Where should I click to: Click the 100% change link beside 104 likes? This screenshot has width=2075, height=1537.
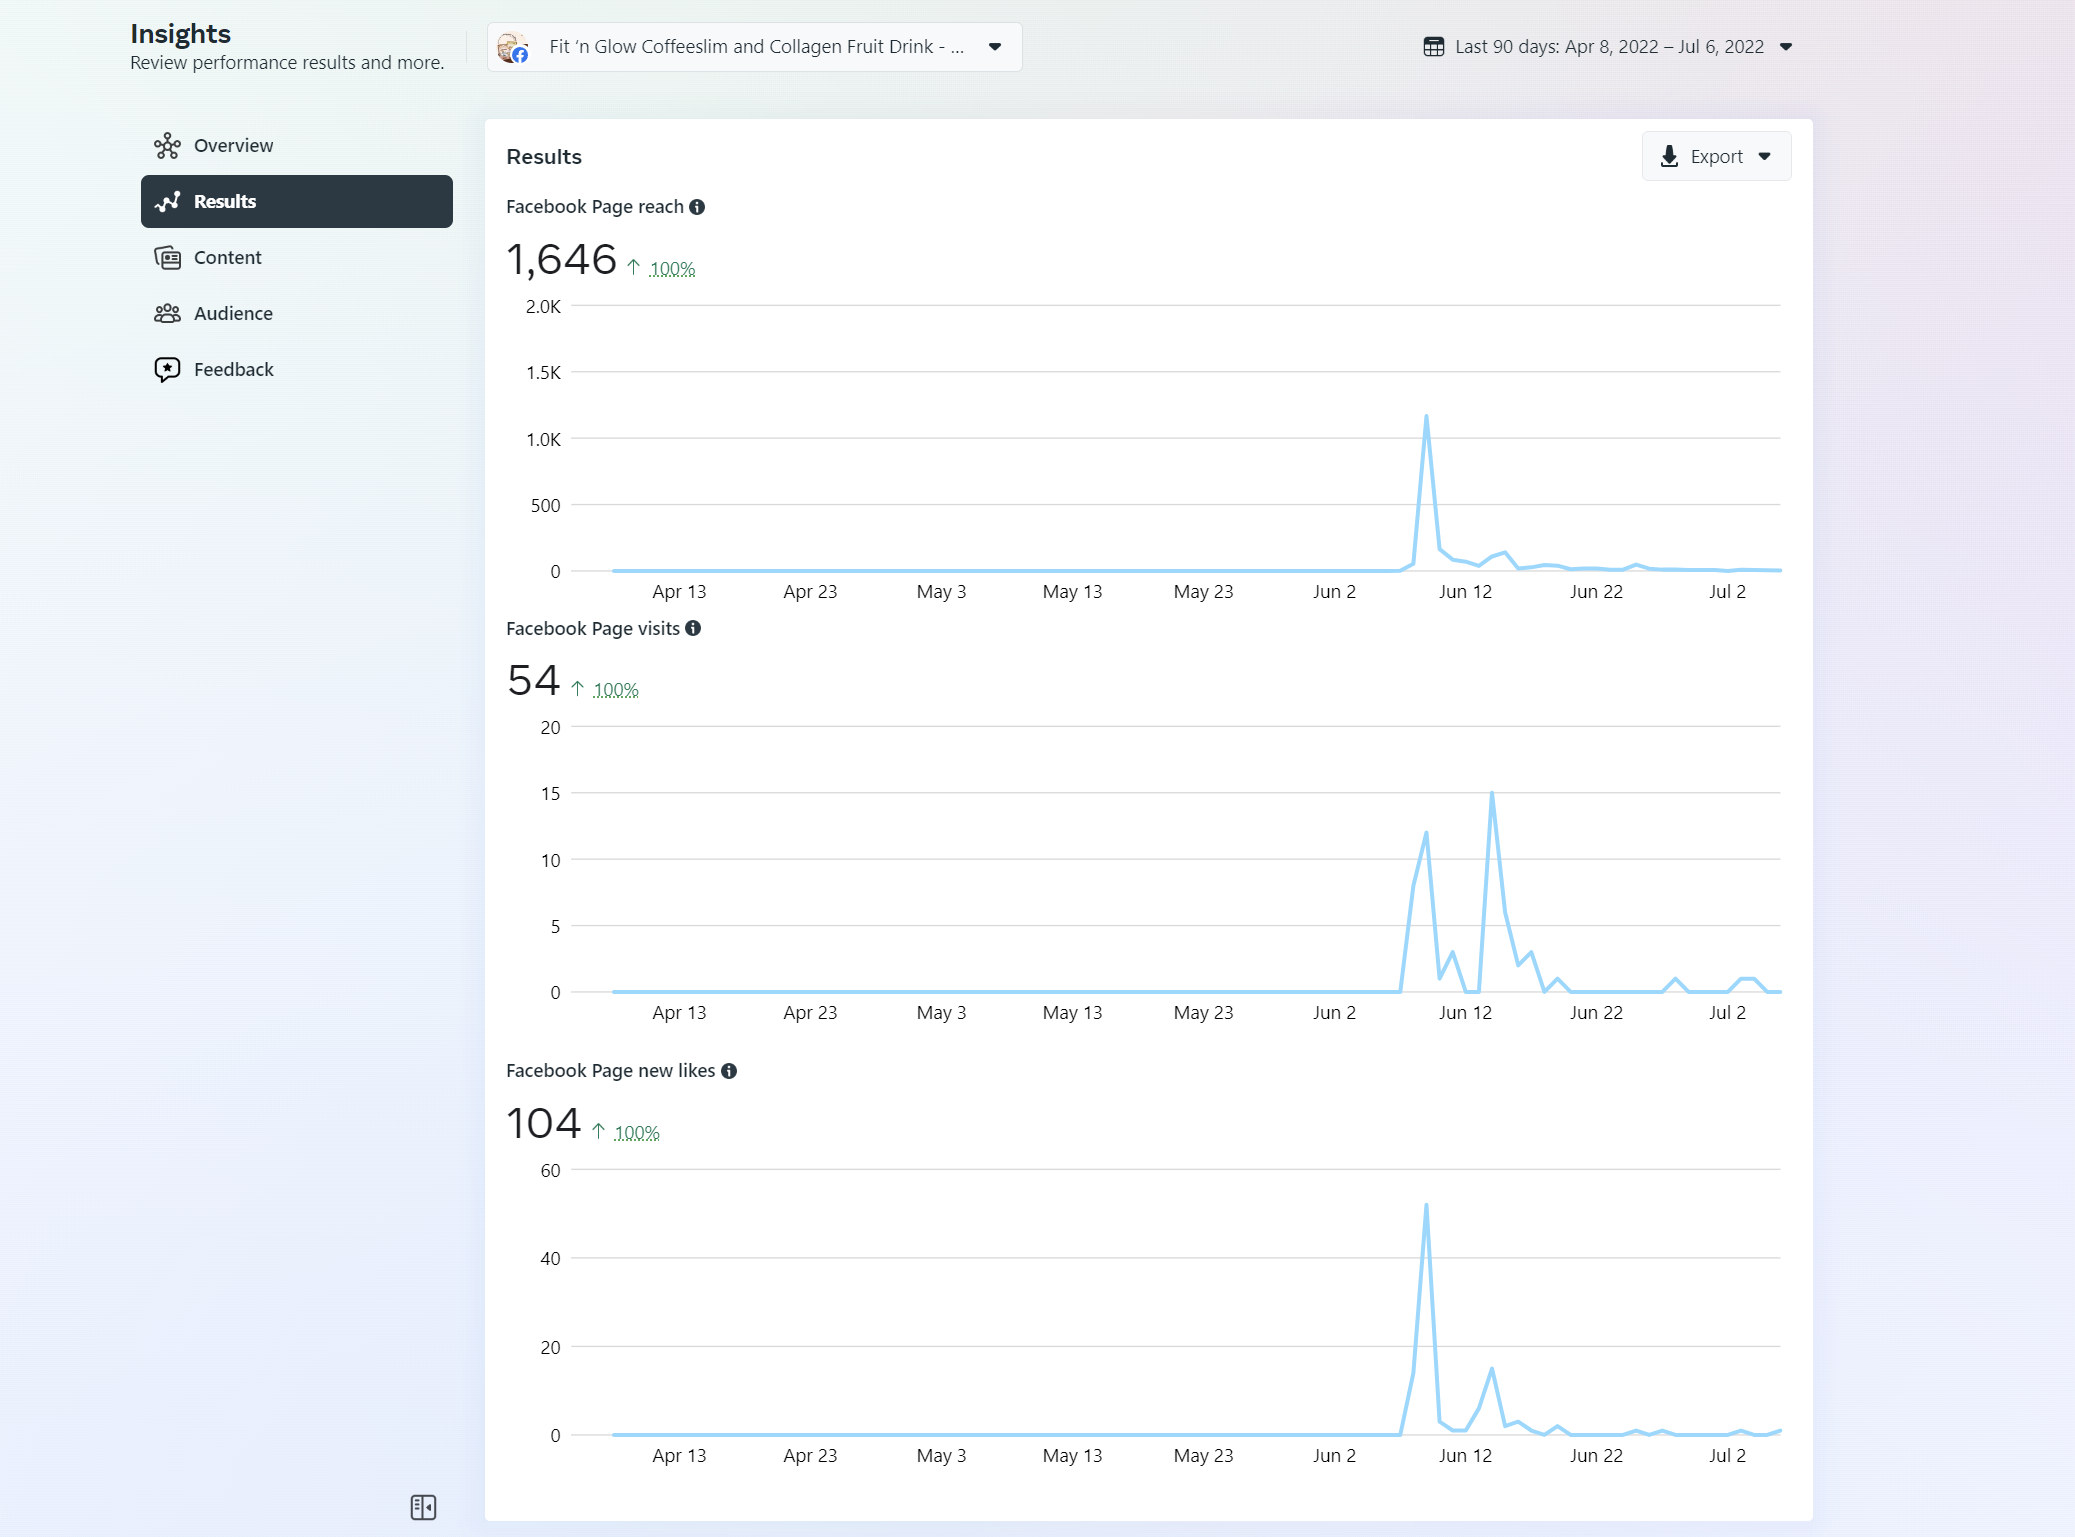point(637,1133)
